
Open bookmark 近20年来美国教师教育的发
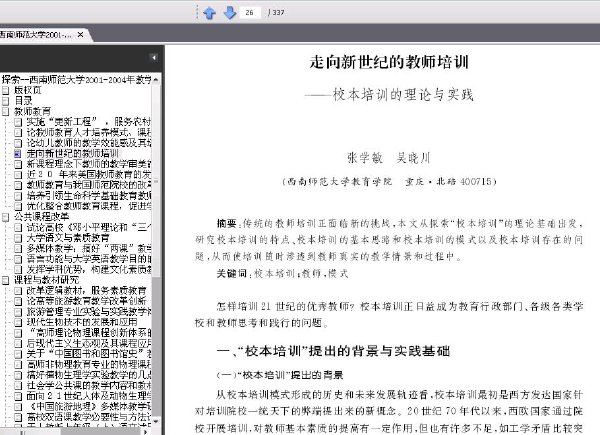(x=89, y=174)
